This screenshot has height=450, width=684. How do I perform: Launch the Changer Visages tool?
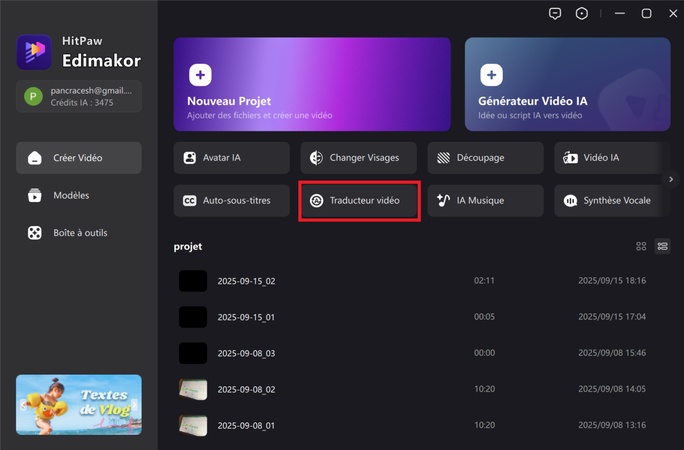(360, 158)
